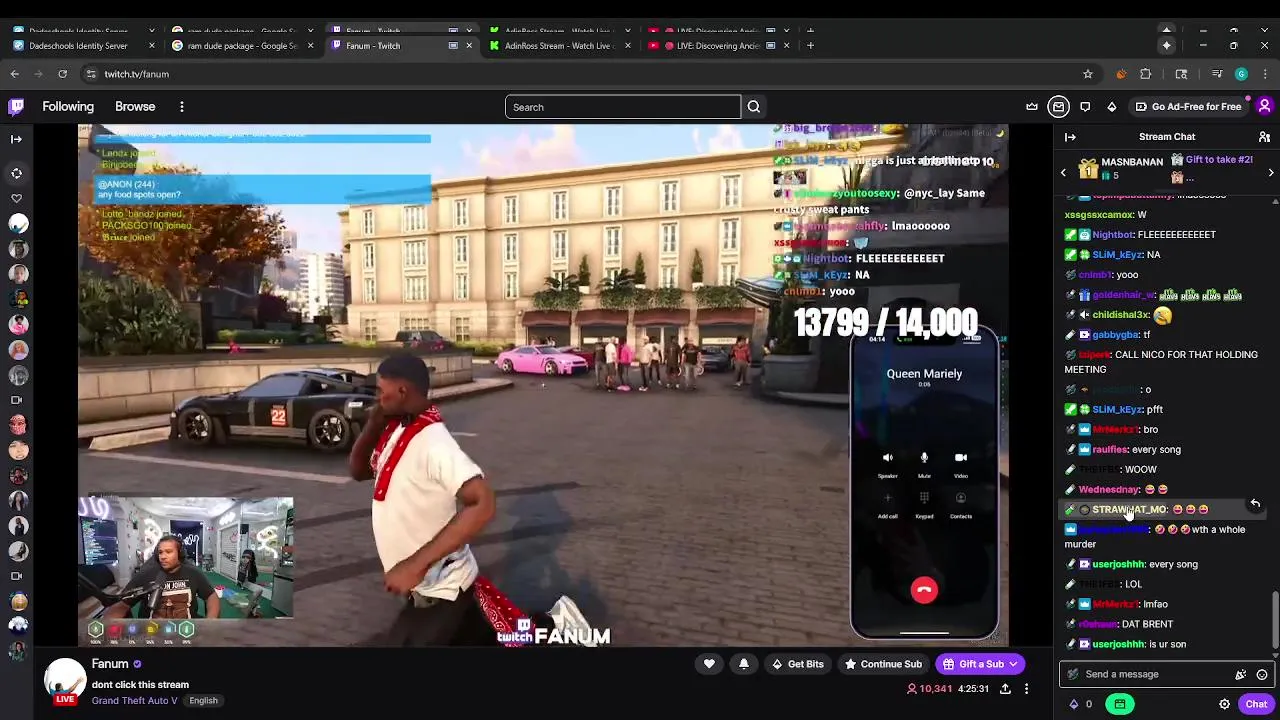
Task: Switch to the AdinRoss Stream tab
Action: pos(559,45)
